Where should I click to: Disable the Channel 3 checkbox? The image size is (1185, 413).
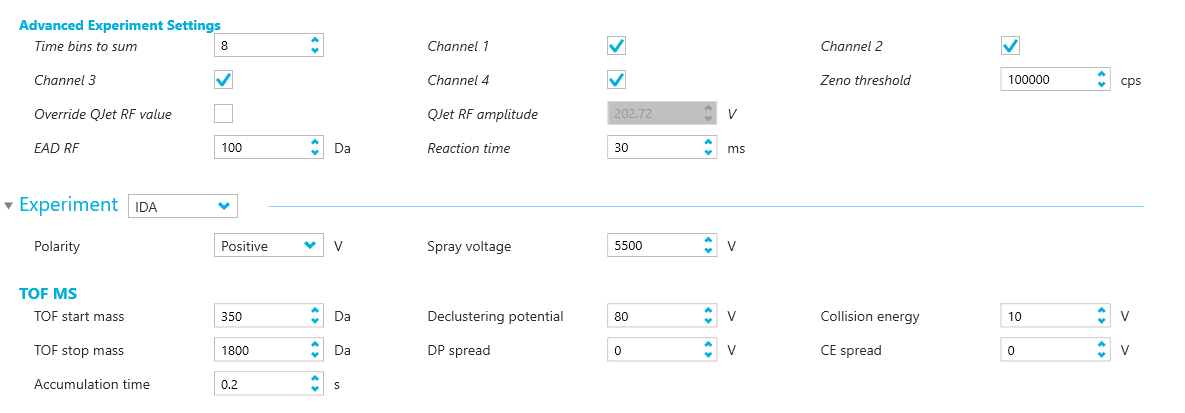coord(223,80)
